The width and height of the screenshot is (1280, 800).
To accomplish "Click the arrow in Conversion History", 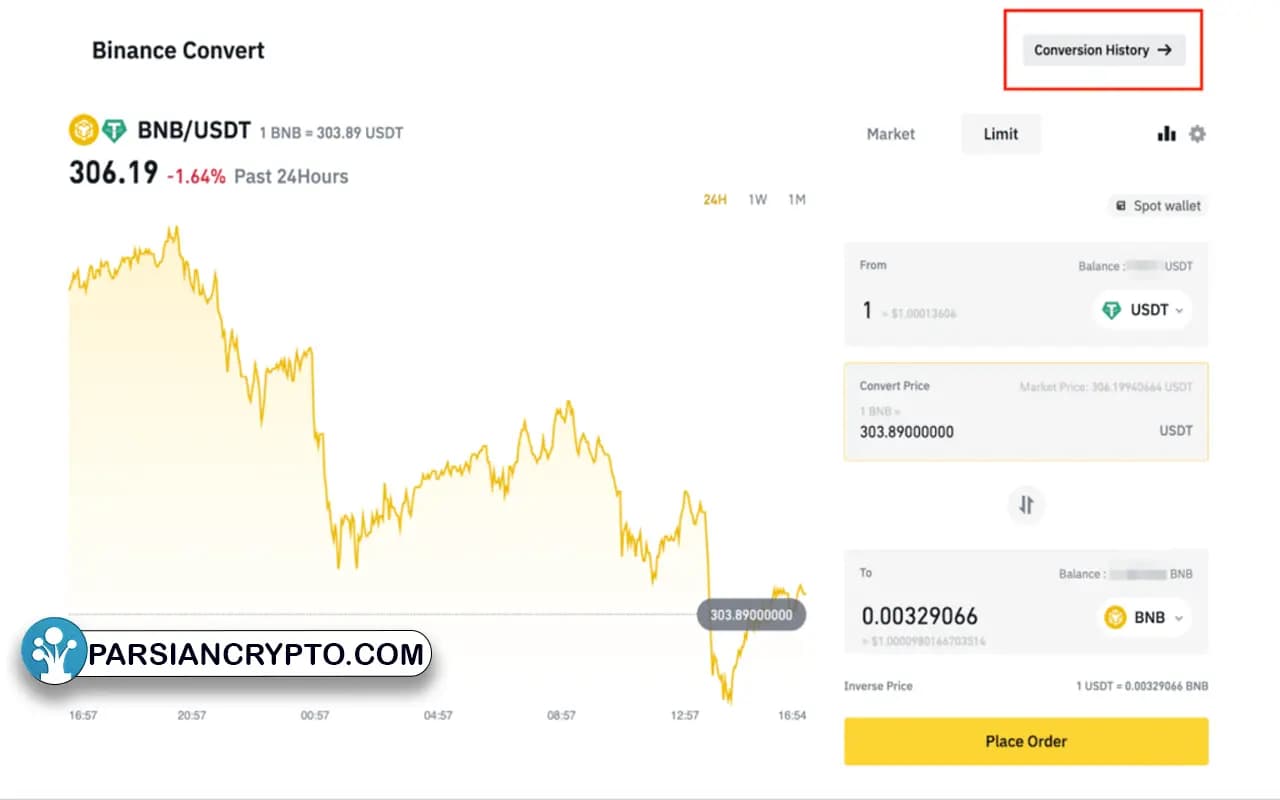I will coord(1164,50).
